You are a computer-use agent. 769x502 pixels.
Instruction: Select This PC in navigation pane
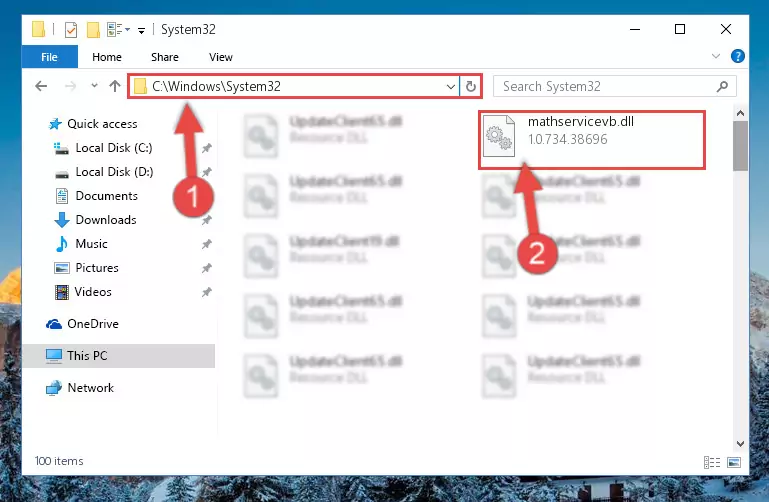click(87, 355)
